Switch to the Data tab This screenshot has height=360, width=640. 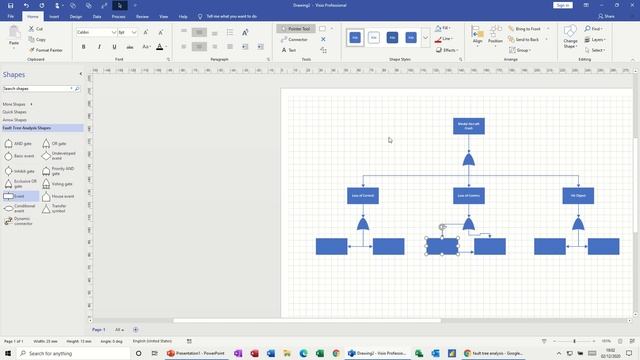tap(97, 16)
